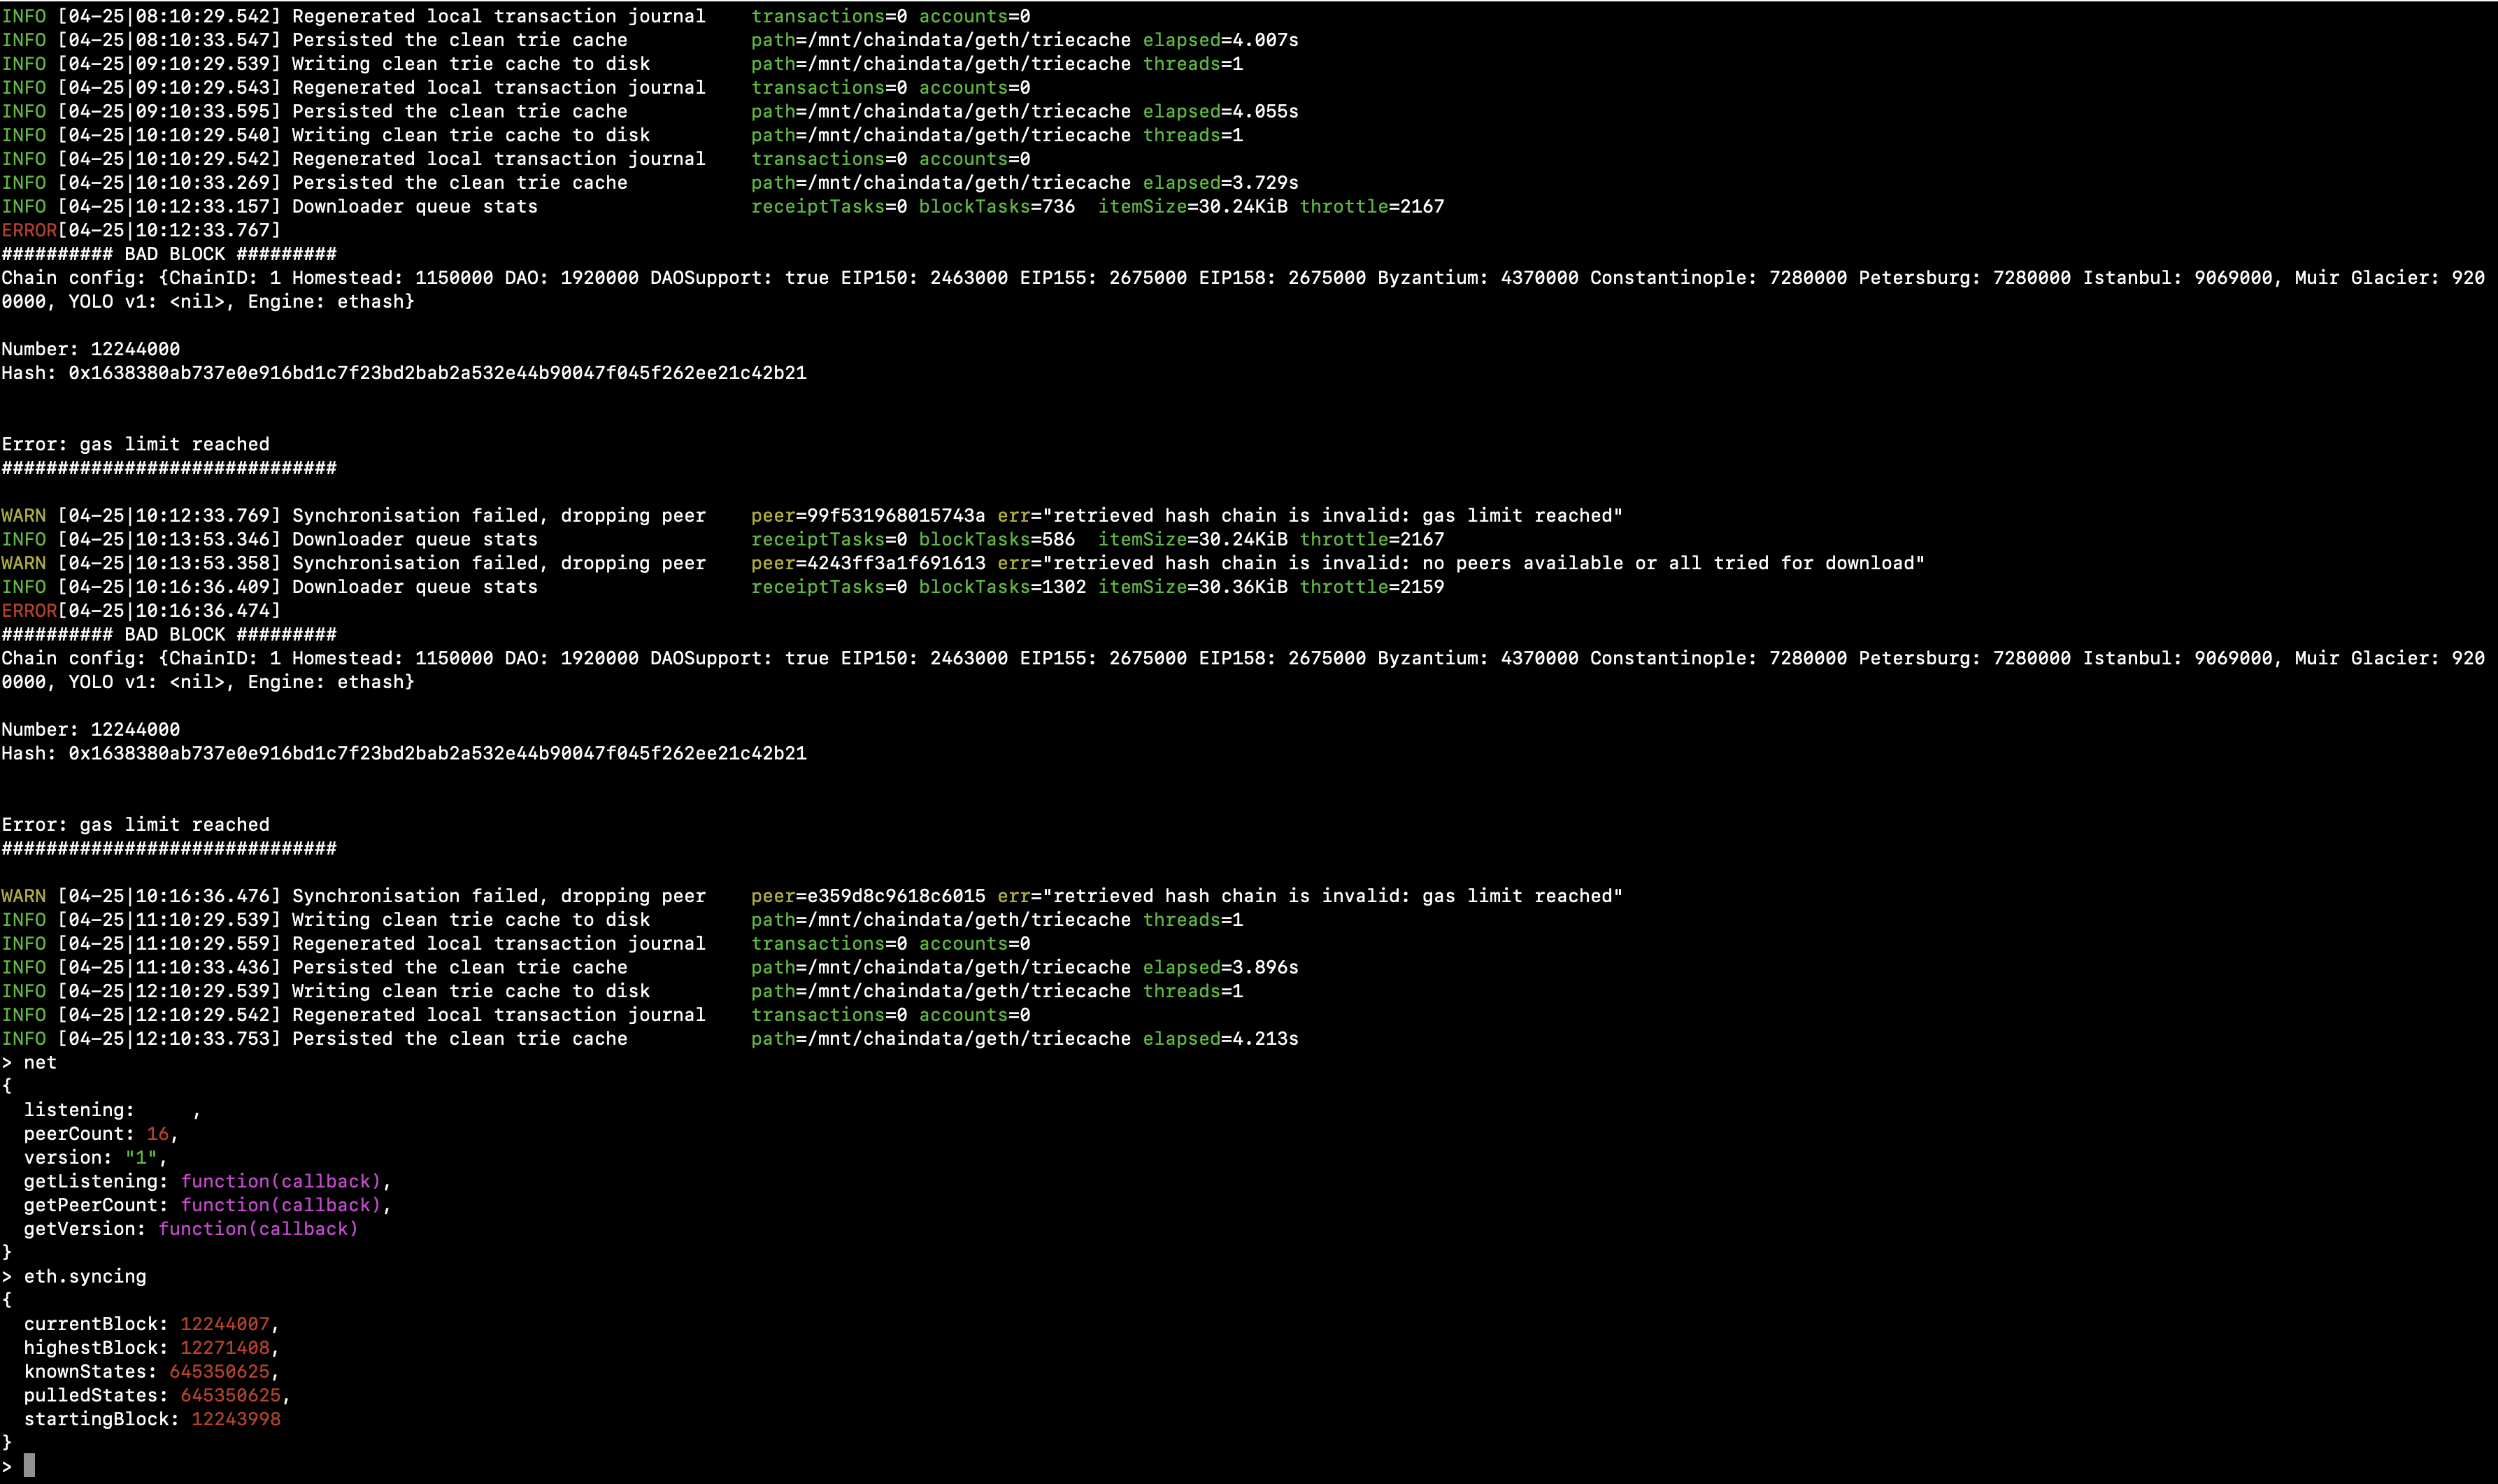Screen dimensions: 2498x1484
Task: Click timestamp [04-25|09:10:33.595]
Action: tap(169, 111)
